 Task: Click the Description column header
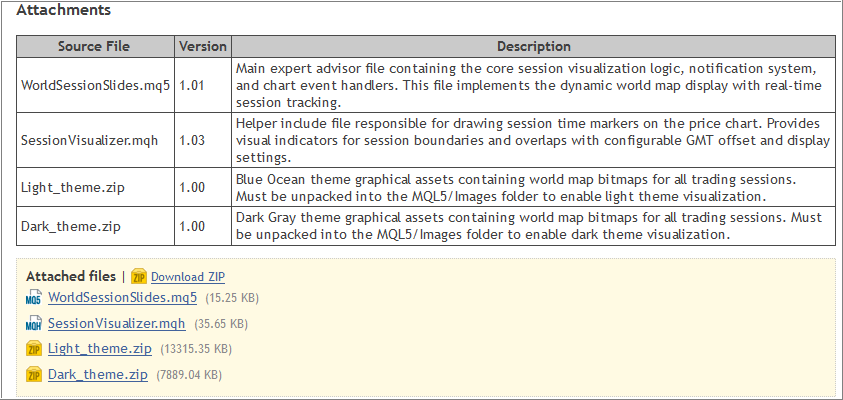coord(533,47)
